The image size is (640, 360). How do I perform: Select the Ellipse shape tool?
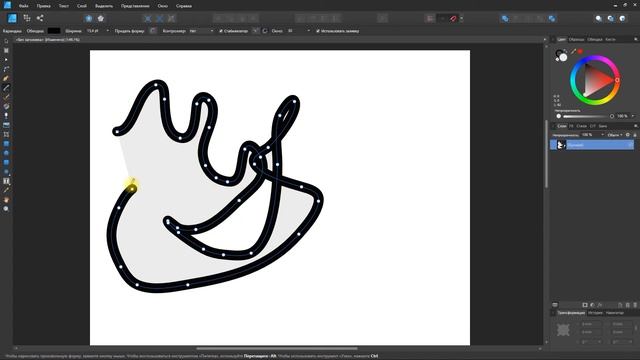pos(6,153)
